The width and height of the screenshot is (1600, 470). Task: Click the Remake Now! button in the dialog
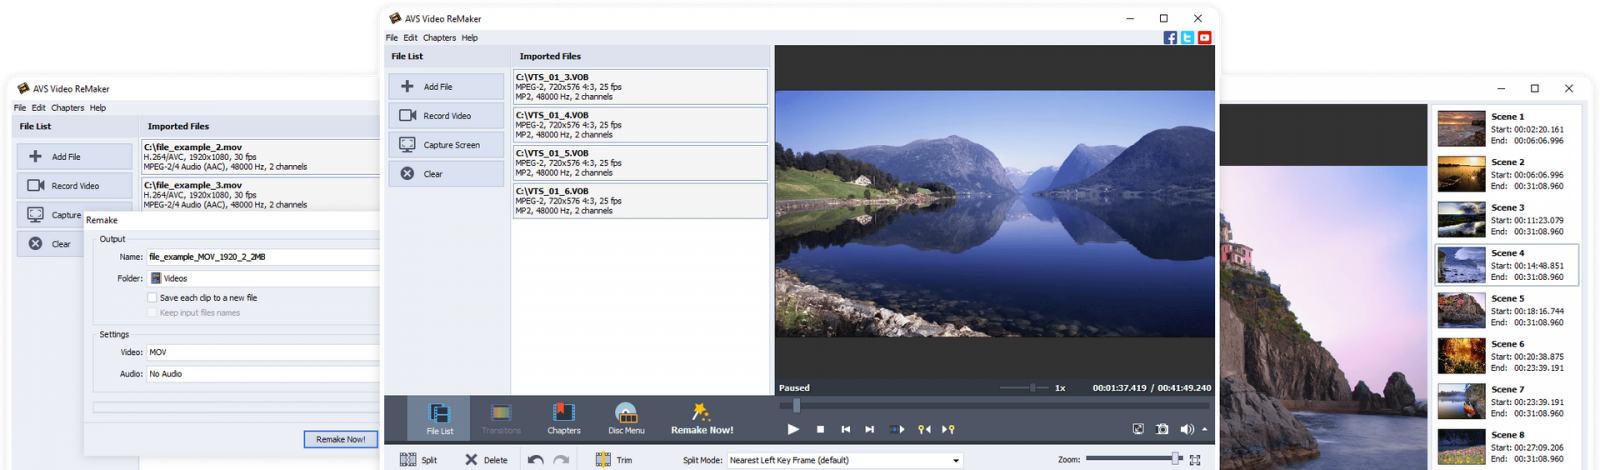pyautogui.click(x=340, y=439)
